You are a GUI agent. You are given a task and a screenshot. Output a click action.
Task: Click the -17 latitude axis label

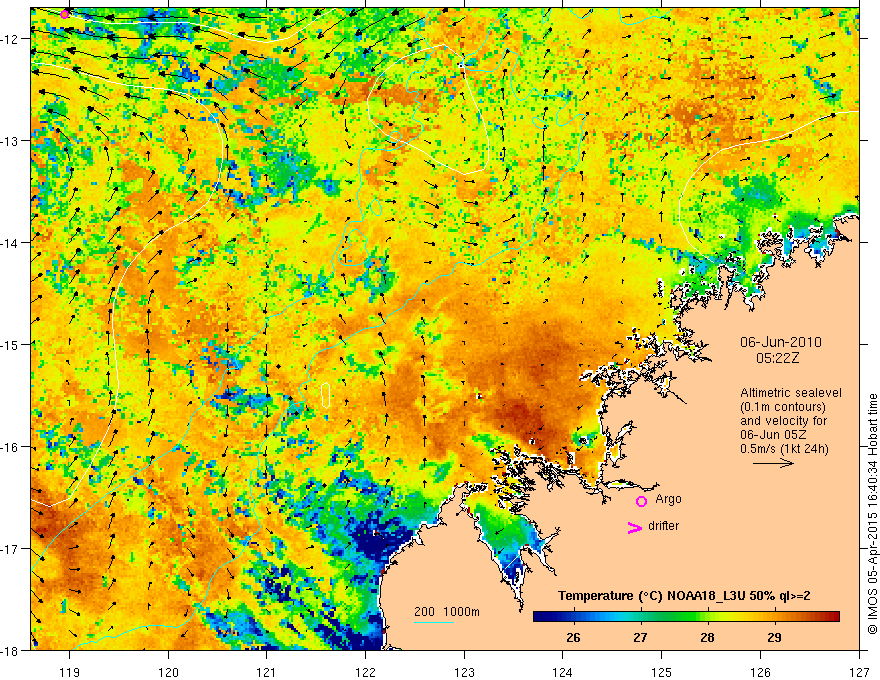point(11,549)
